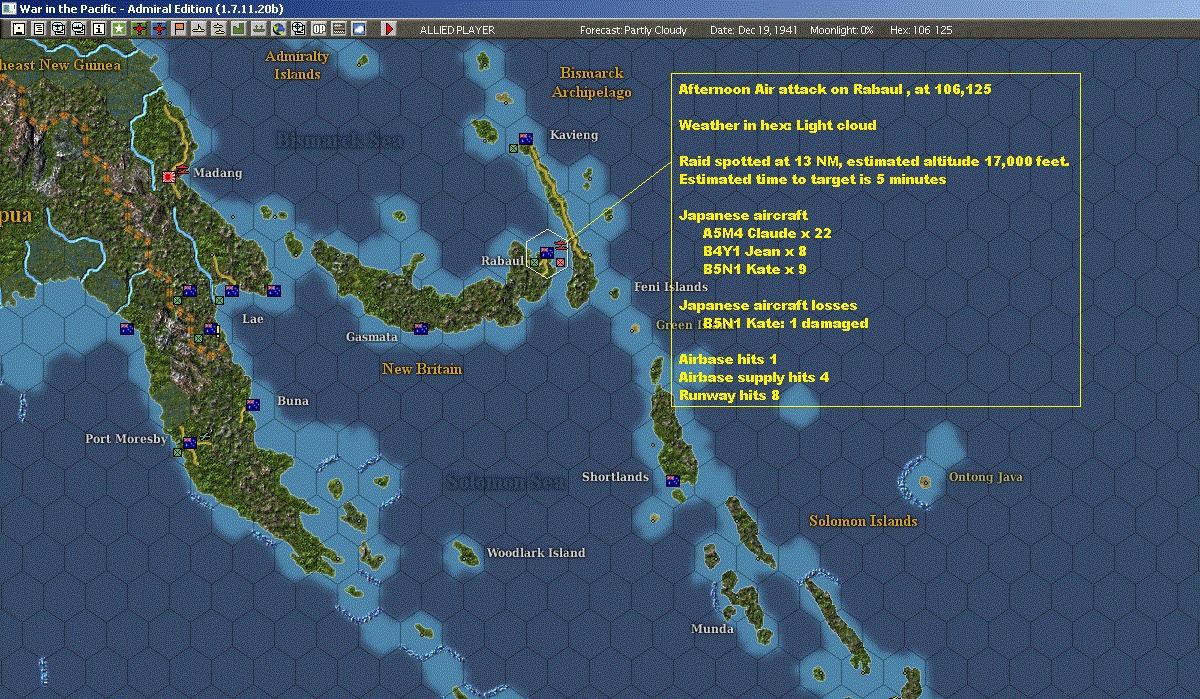Select the Japanese flag unit at Madang

click(x=169, y=177)
